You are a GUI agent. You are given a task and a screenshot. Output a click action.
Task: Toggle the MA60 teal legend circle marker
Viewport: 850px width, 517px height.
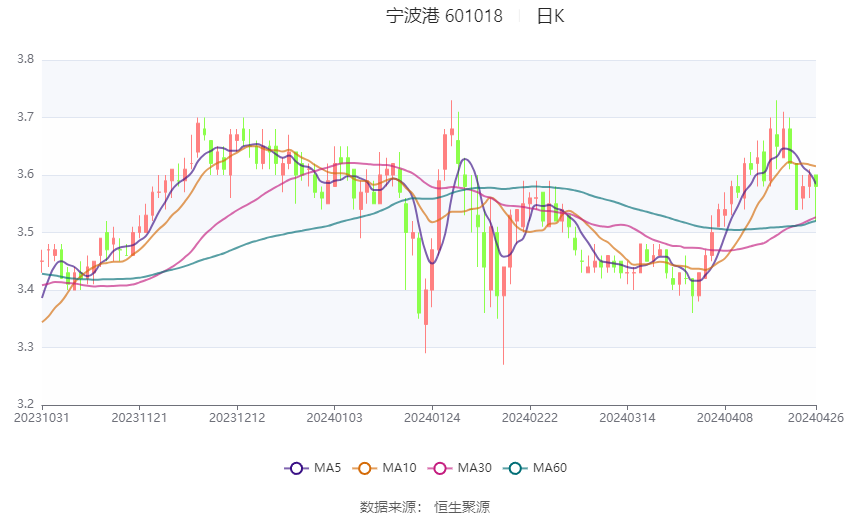pyautogui.click(x=515, y=468)
